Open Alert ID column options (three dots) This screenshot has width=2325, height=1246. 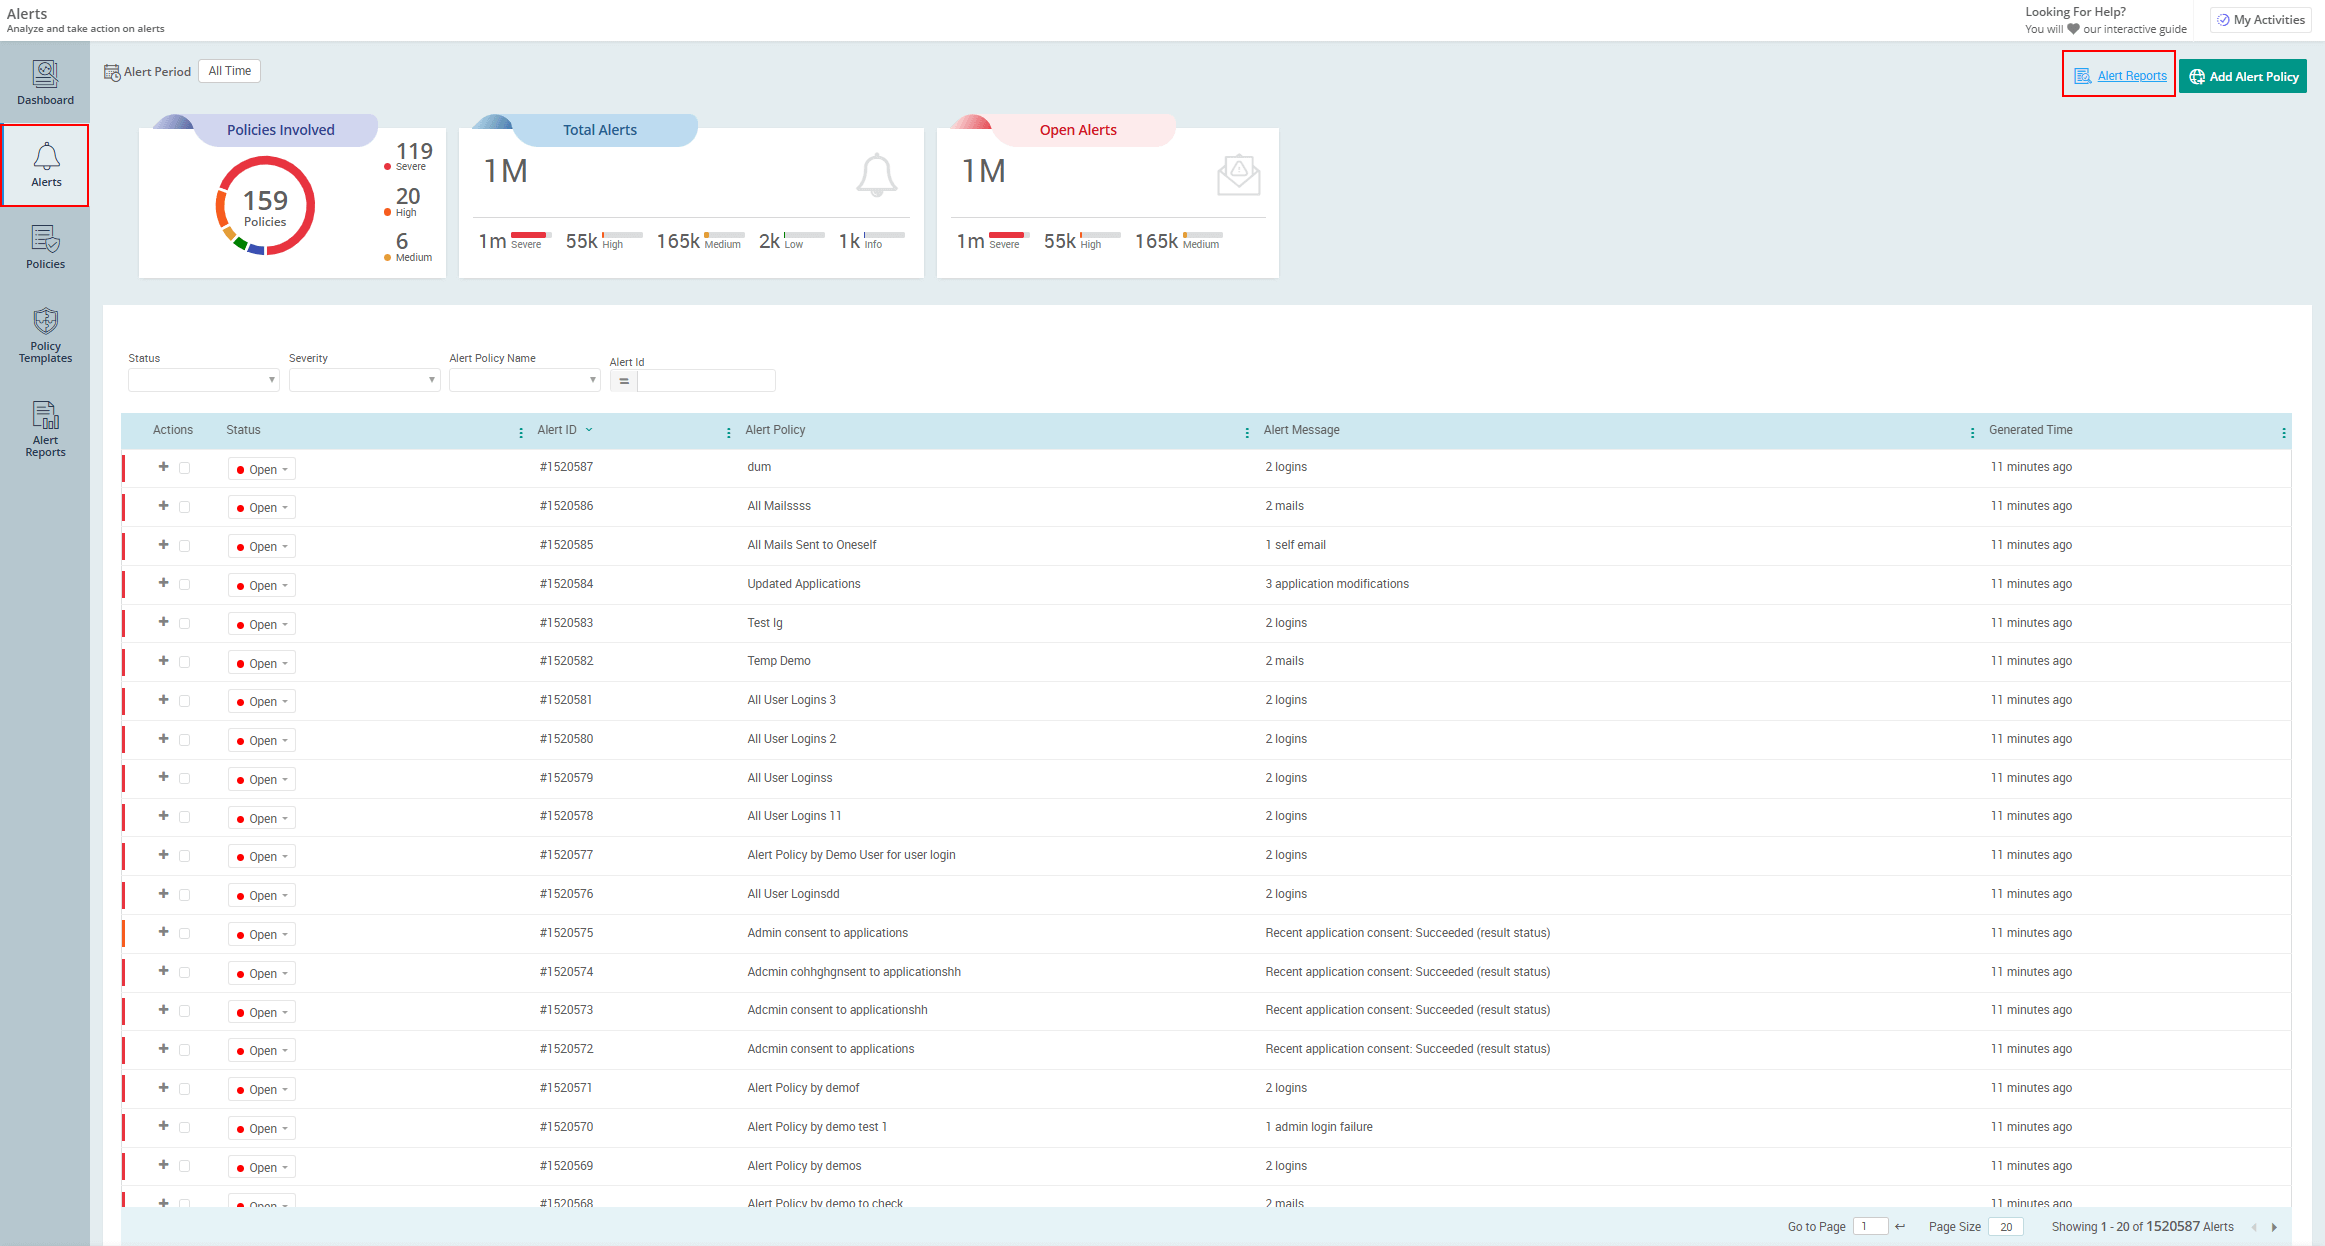728,433
